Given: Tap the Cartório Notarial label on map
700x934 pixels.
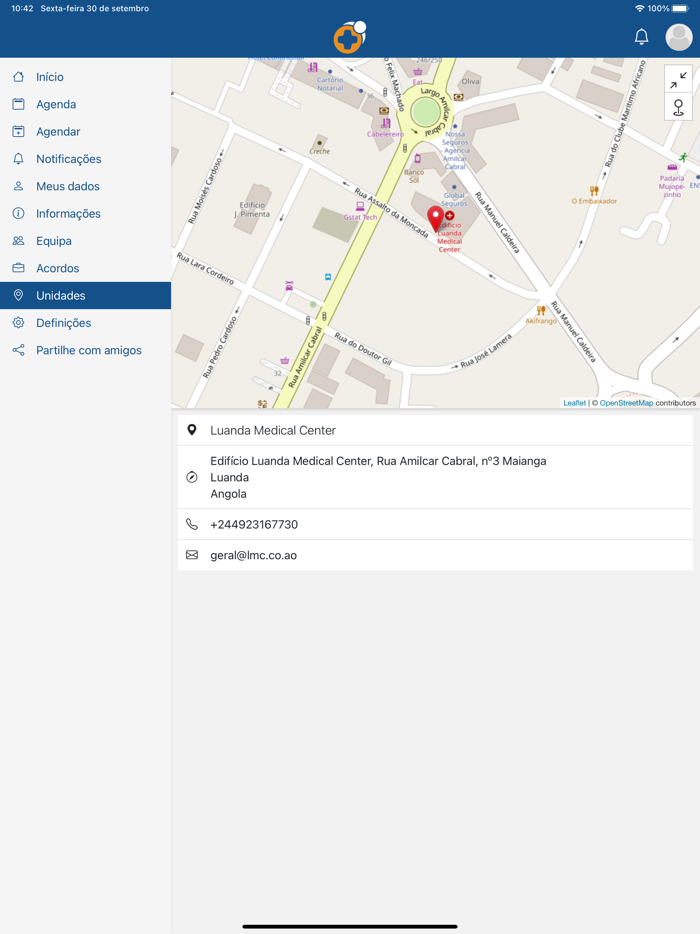Looking at the screenshot, I should coord(330,83).
